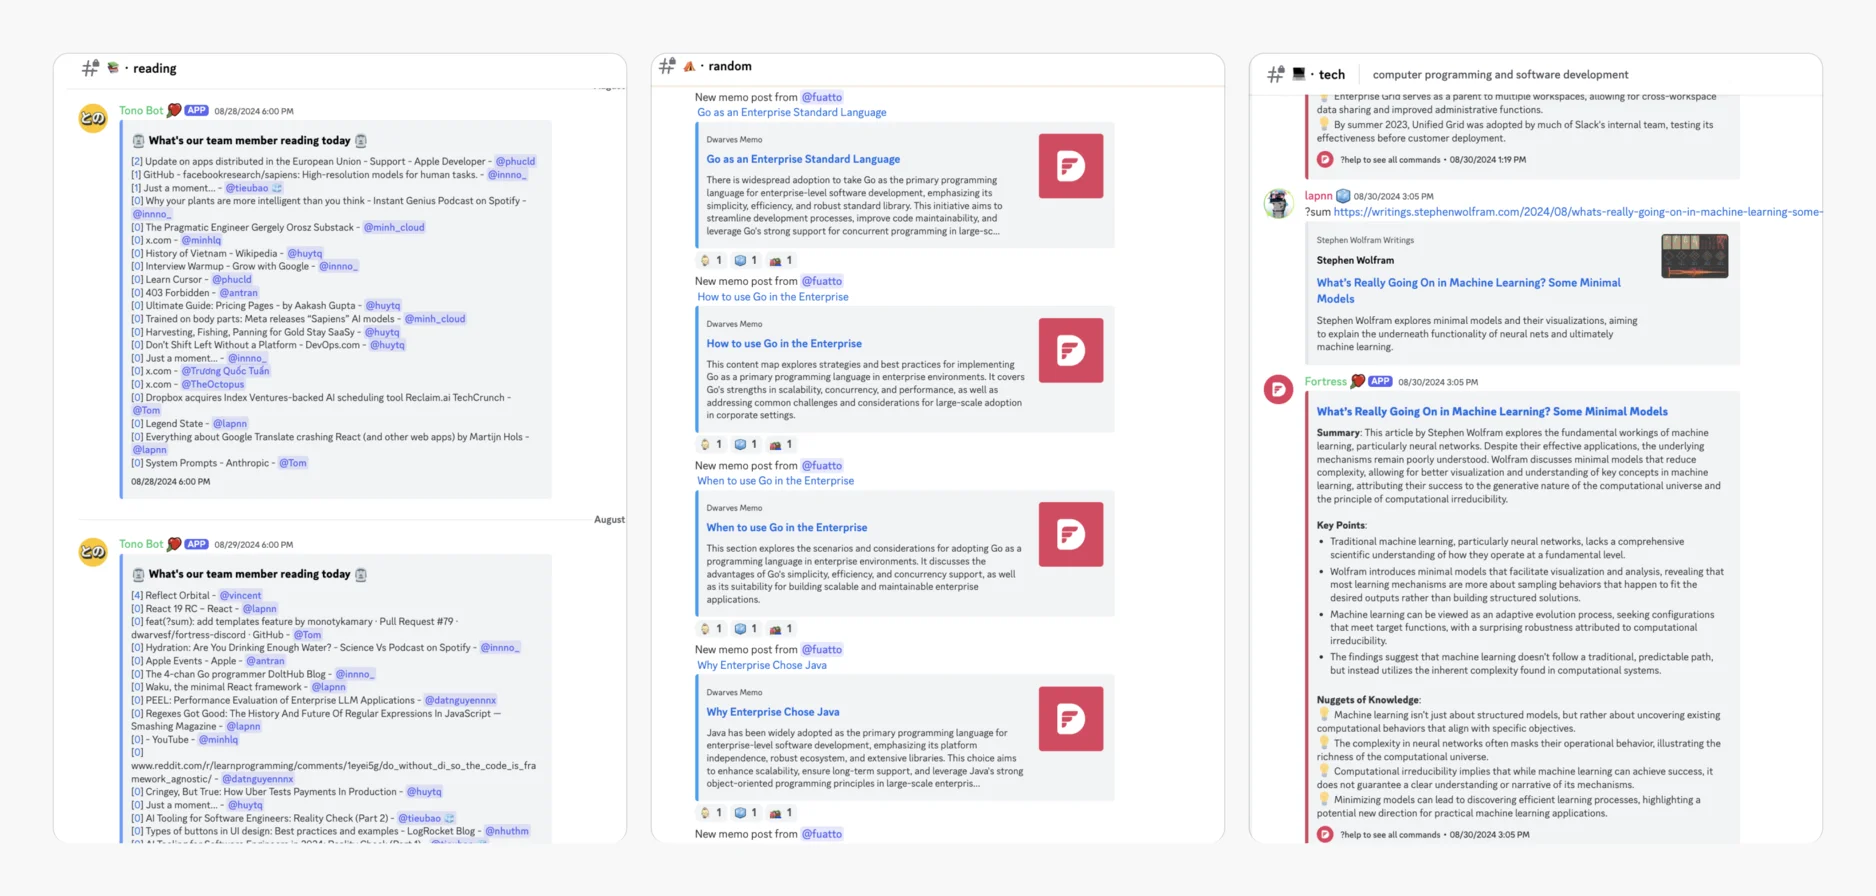Click the 'Key Points' heading in Fortress summary
Viewport: 1876px width, 896px height.
[x=1341, y=525]
